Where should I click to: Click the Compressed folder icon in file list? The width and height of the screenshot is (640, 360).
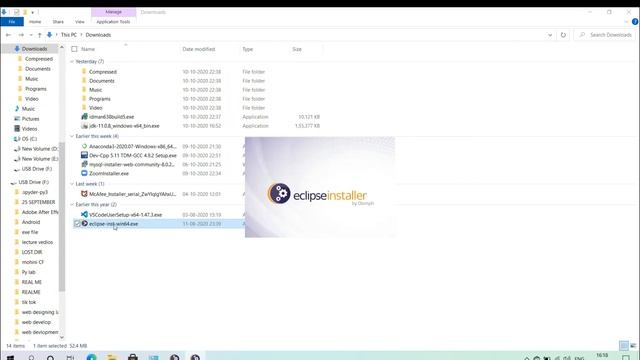84,71
